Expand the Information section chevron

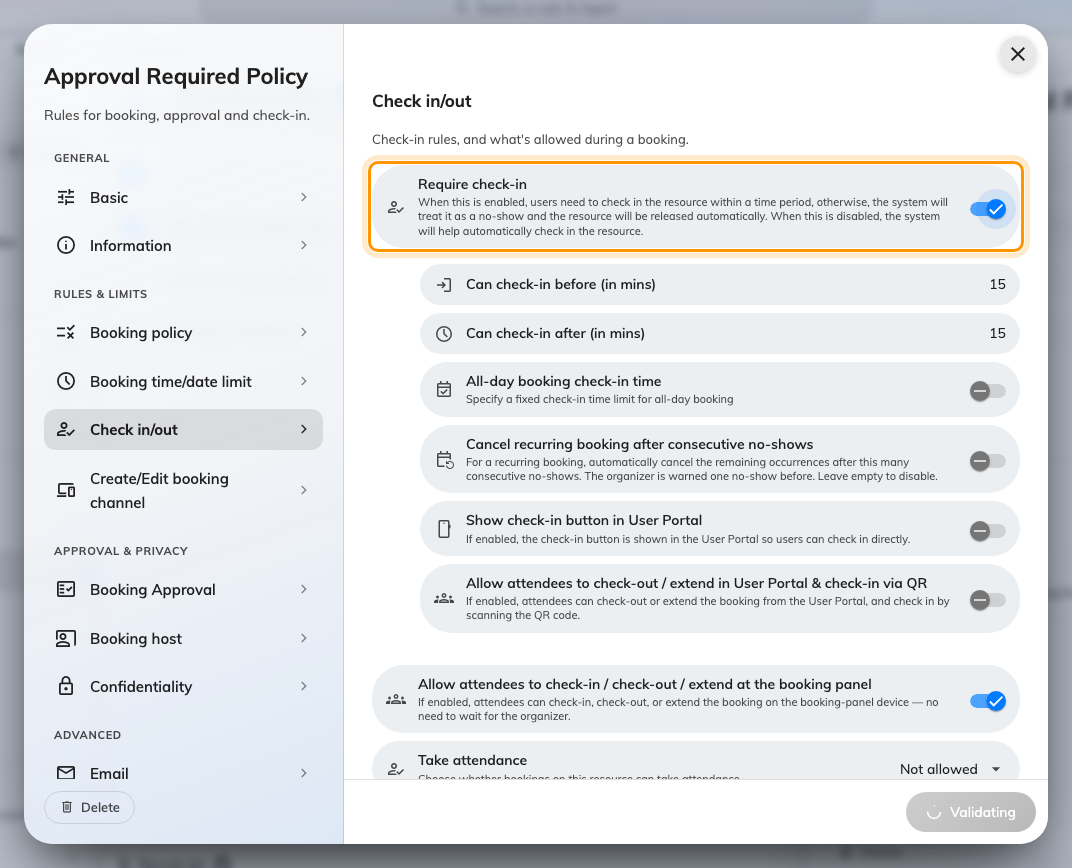304,245
